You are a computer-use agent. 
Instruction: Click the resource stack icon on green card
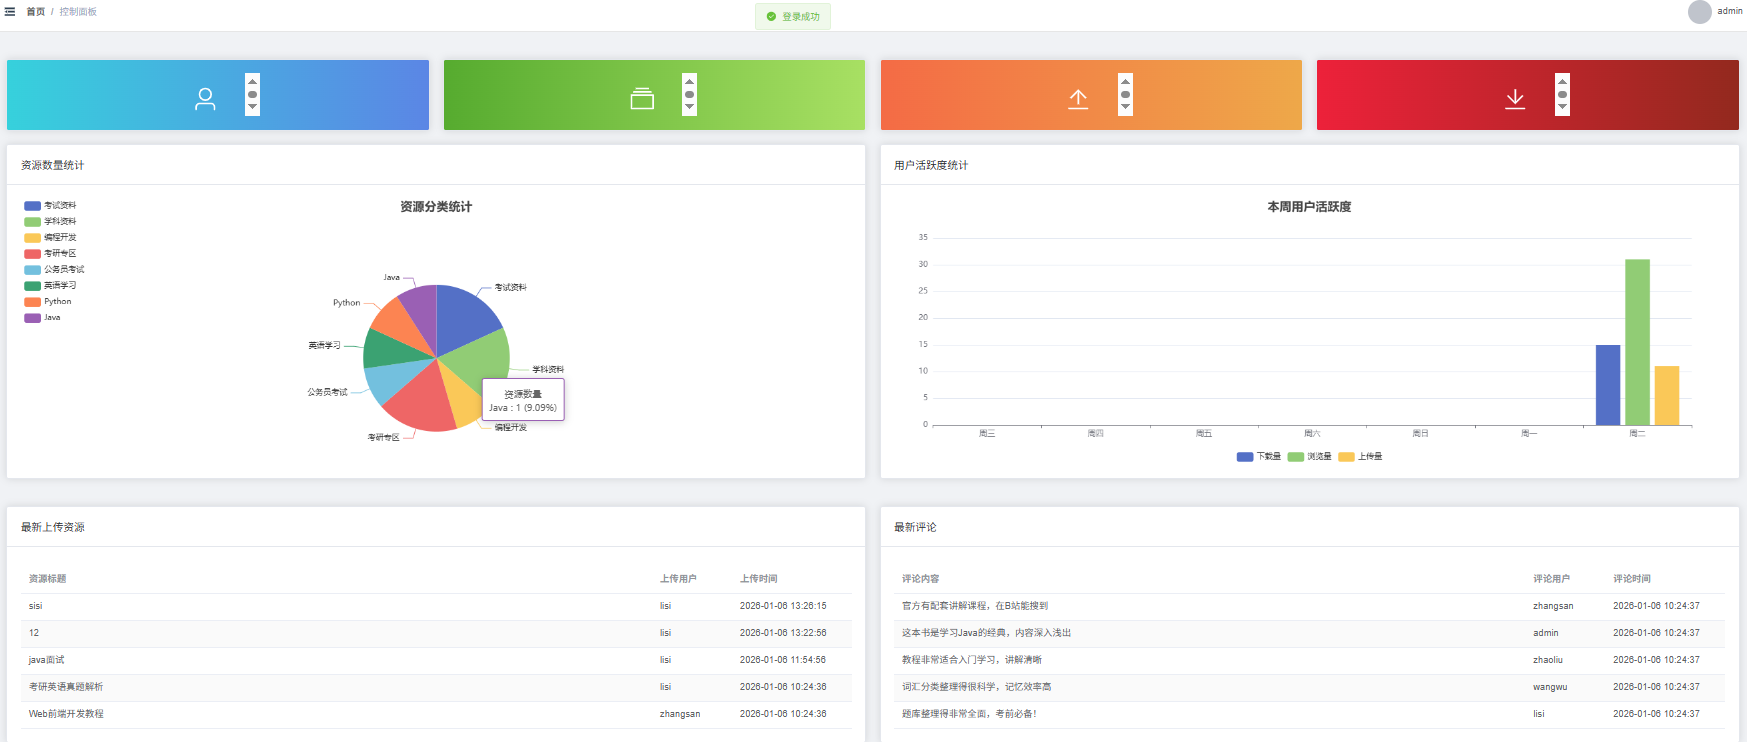642,99
